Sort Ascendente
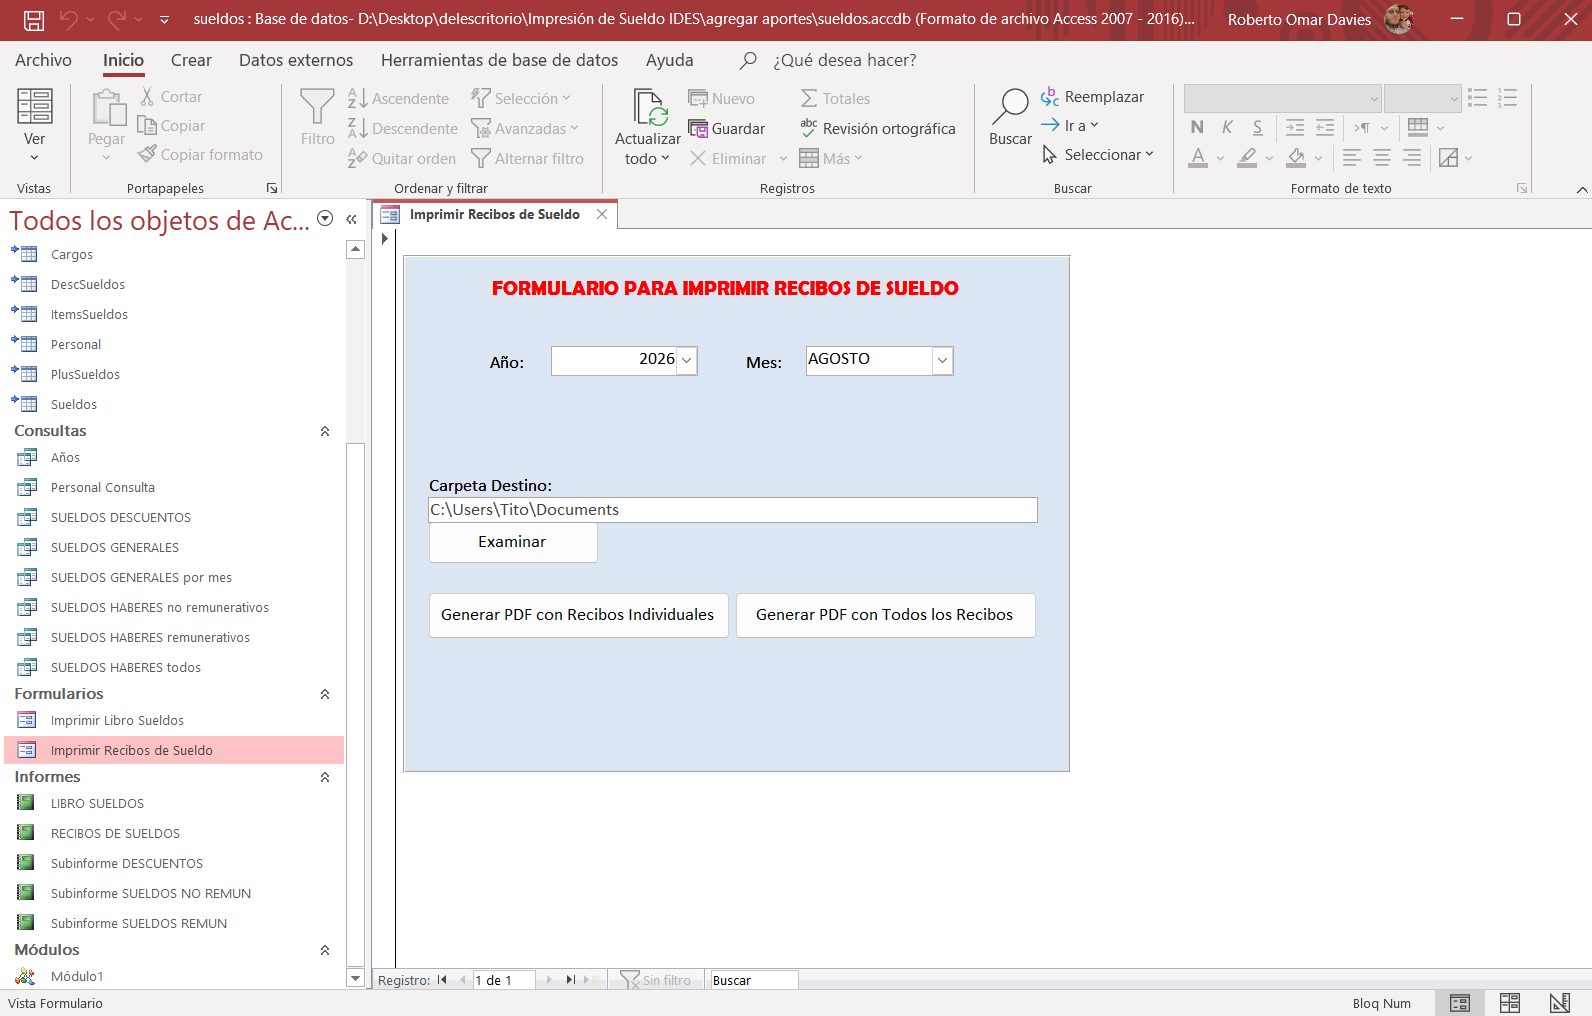Screen dimensions: 1592x1016 399,98
